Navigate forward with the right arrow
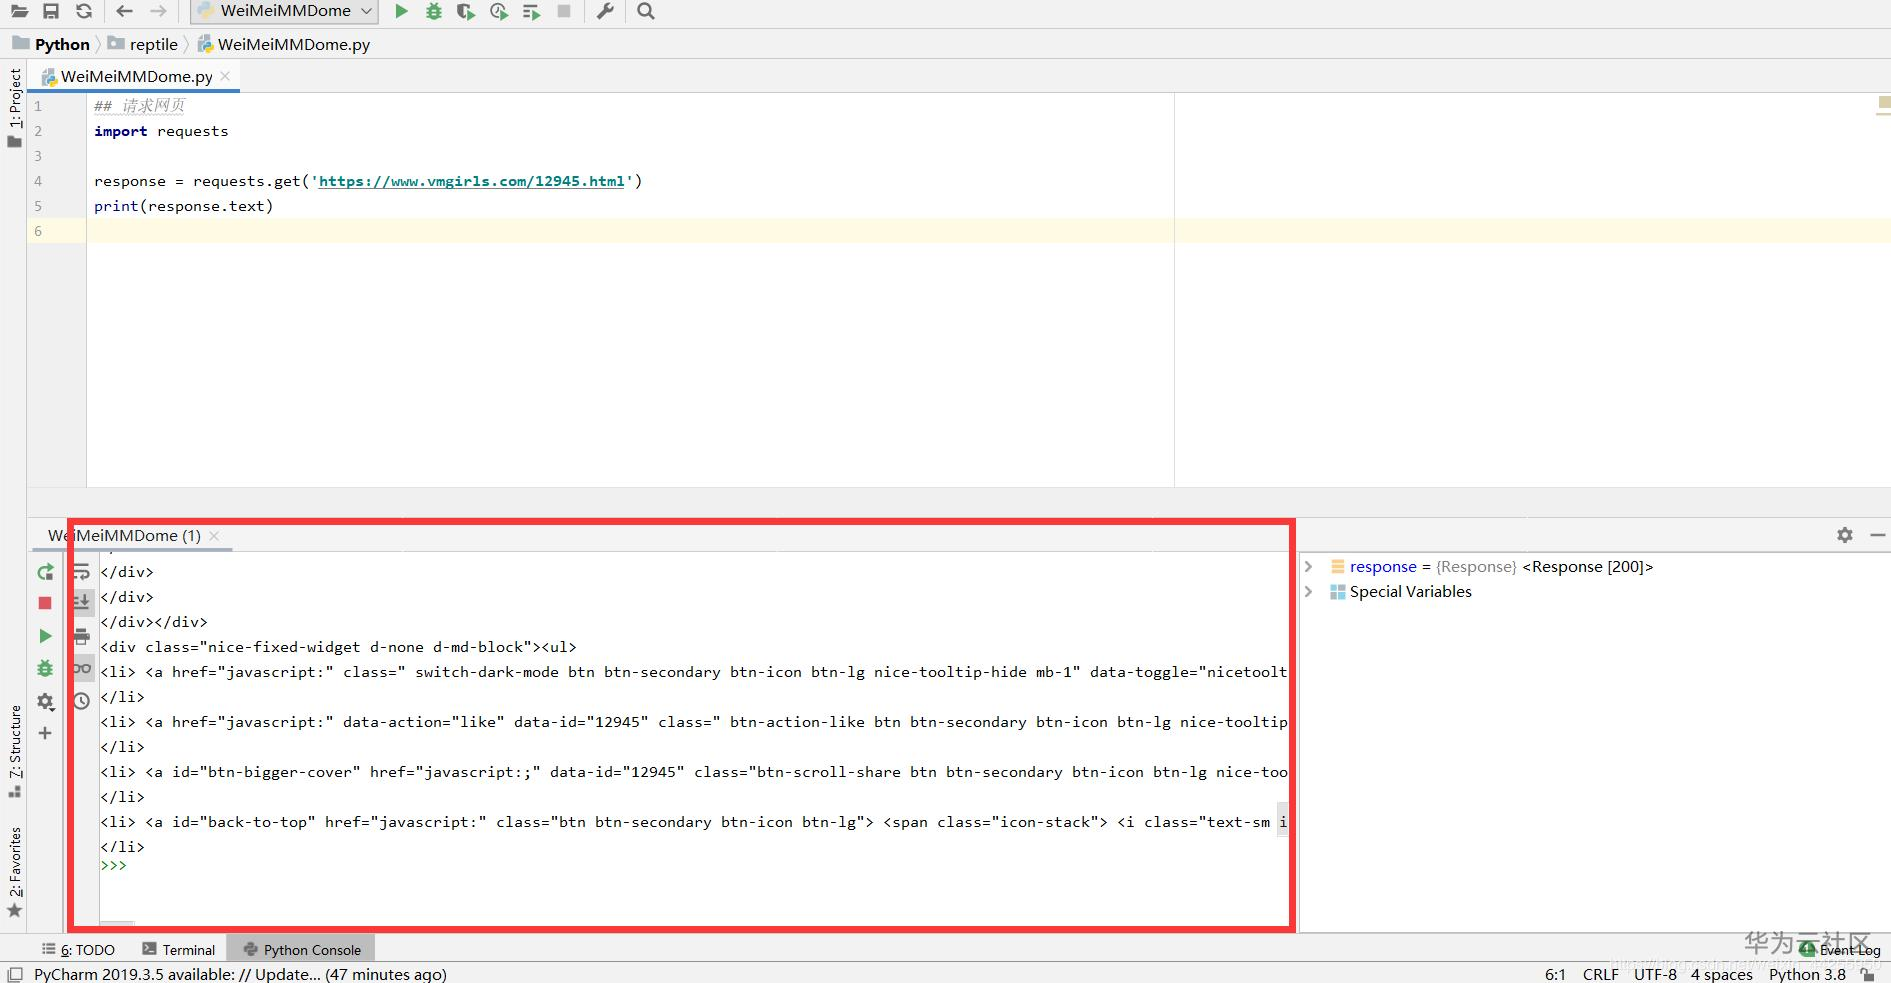This screenshot has width=1891, height=983. 158,11
